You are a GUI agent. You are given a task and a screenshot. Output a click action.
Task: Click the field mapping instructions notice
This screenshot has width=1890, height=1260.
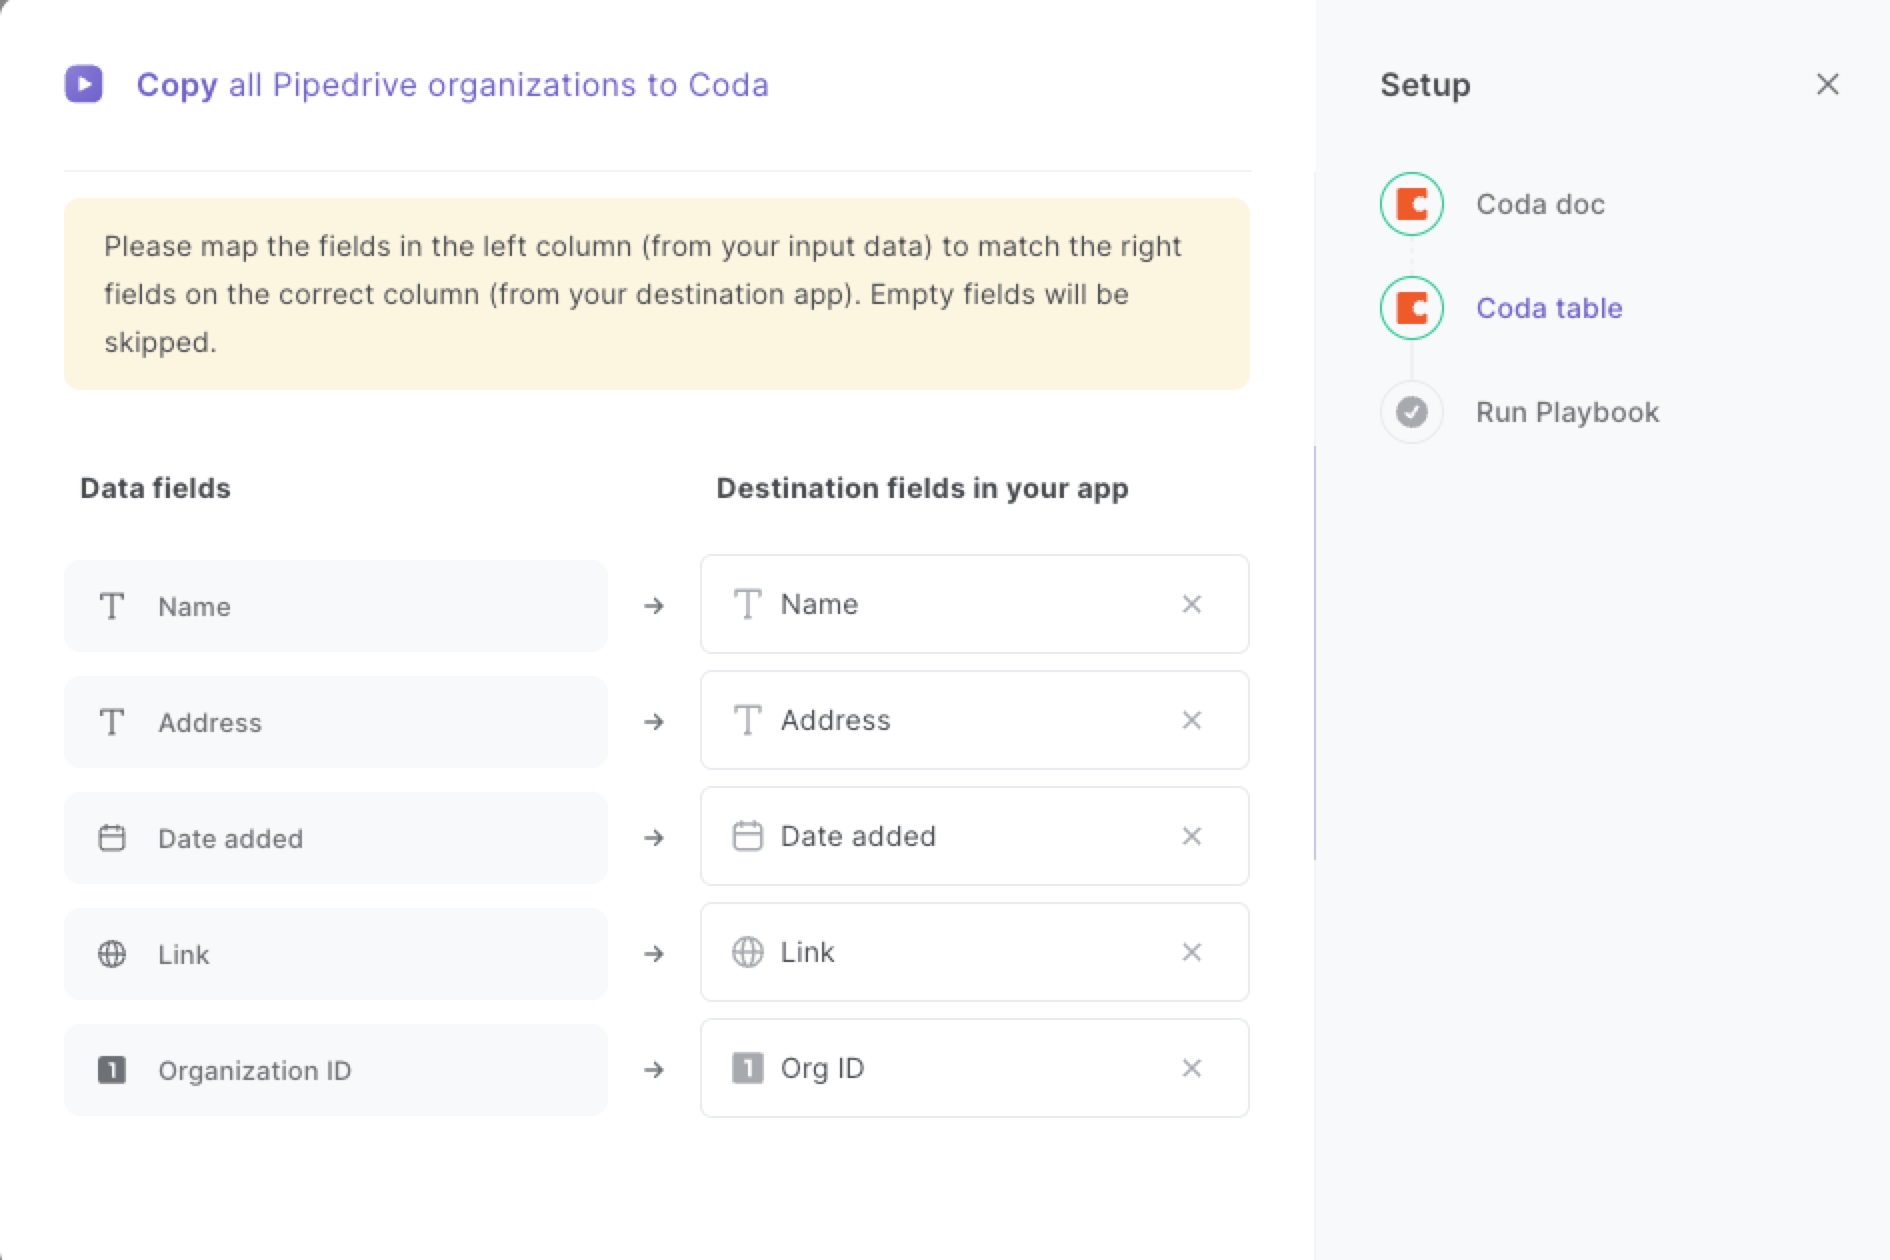pyautogui.click(x=657, y=294)
